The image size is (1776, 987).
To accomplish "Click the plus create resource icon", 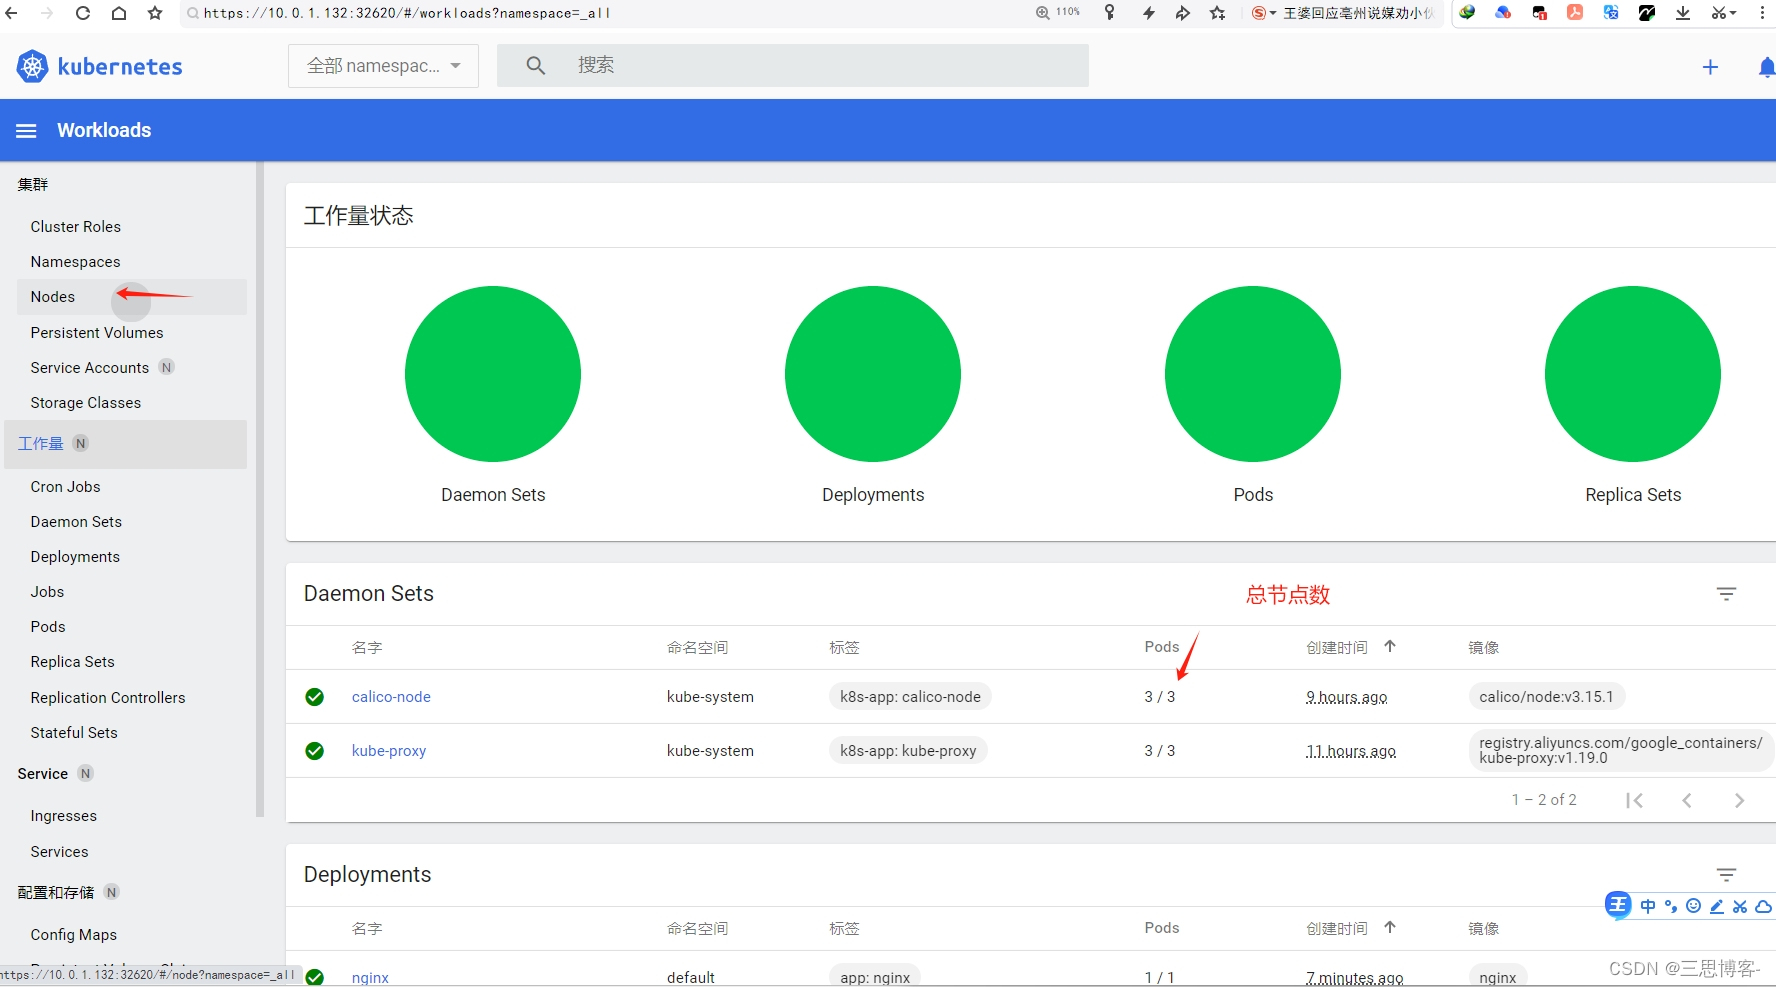I will (1710, 67).
